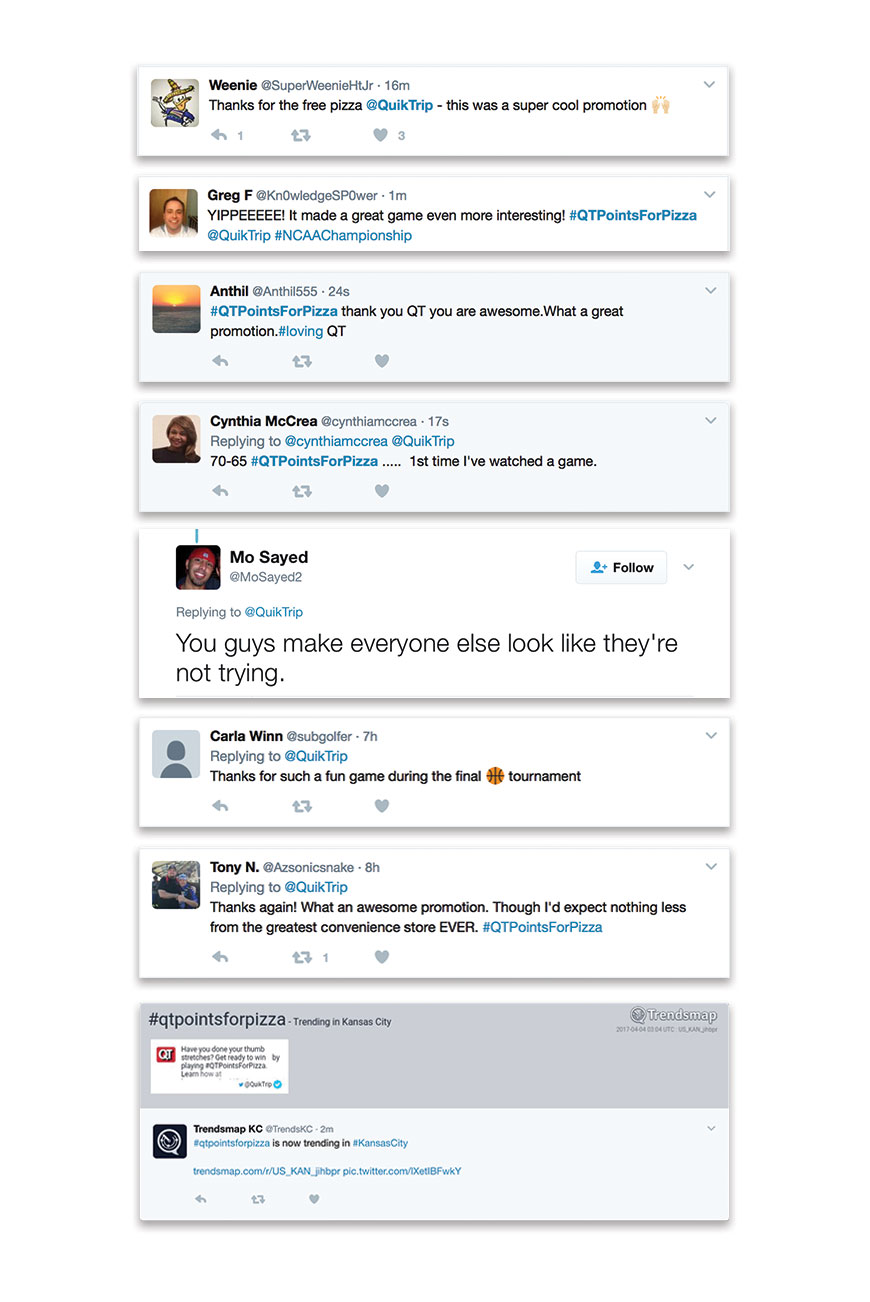This screenshot has width=870, height=1302.
Task: Open dropdown on Carla Winn's tweet
Action: pyautogui.click(x=711, y=735)
